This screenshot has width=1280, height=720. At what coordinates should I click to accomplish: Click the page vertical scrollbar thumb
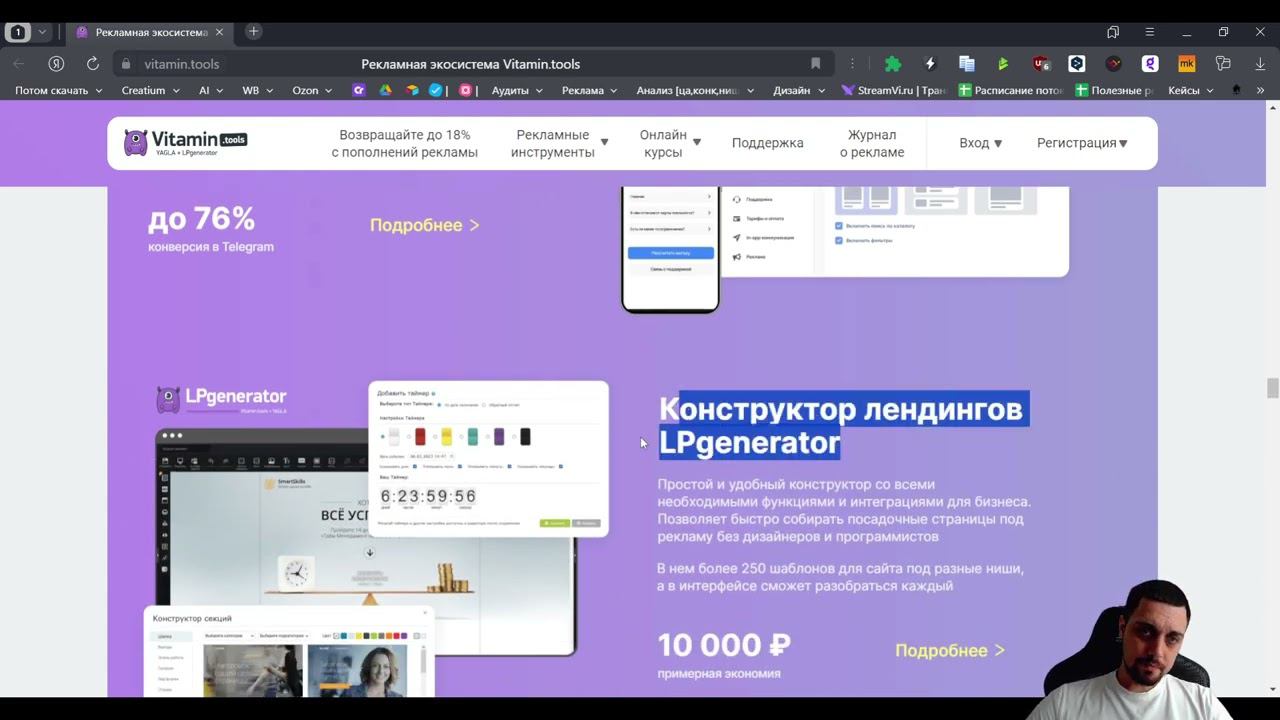coord(1273,388)
